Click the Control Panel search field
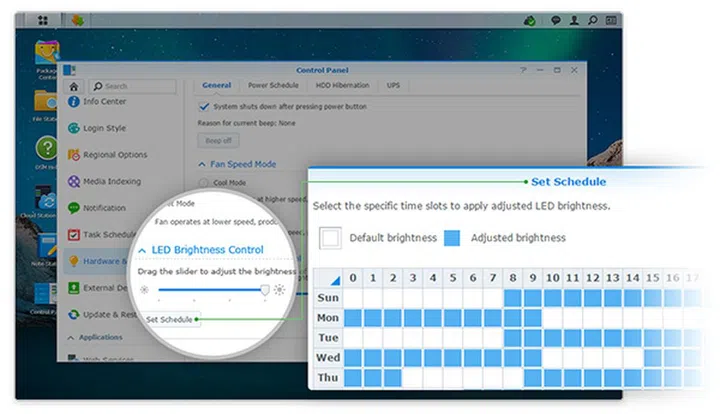The width and height of the screenshot is (720, 414). pos(134,86)
